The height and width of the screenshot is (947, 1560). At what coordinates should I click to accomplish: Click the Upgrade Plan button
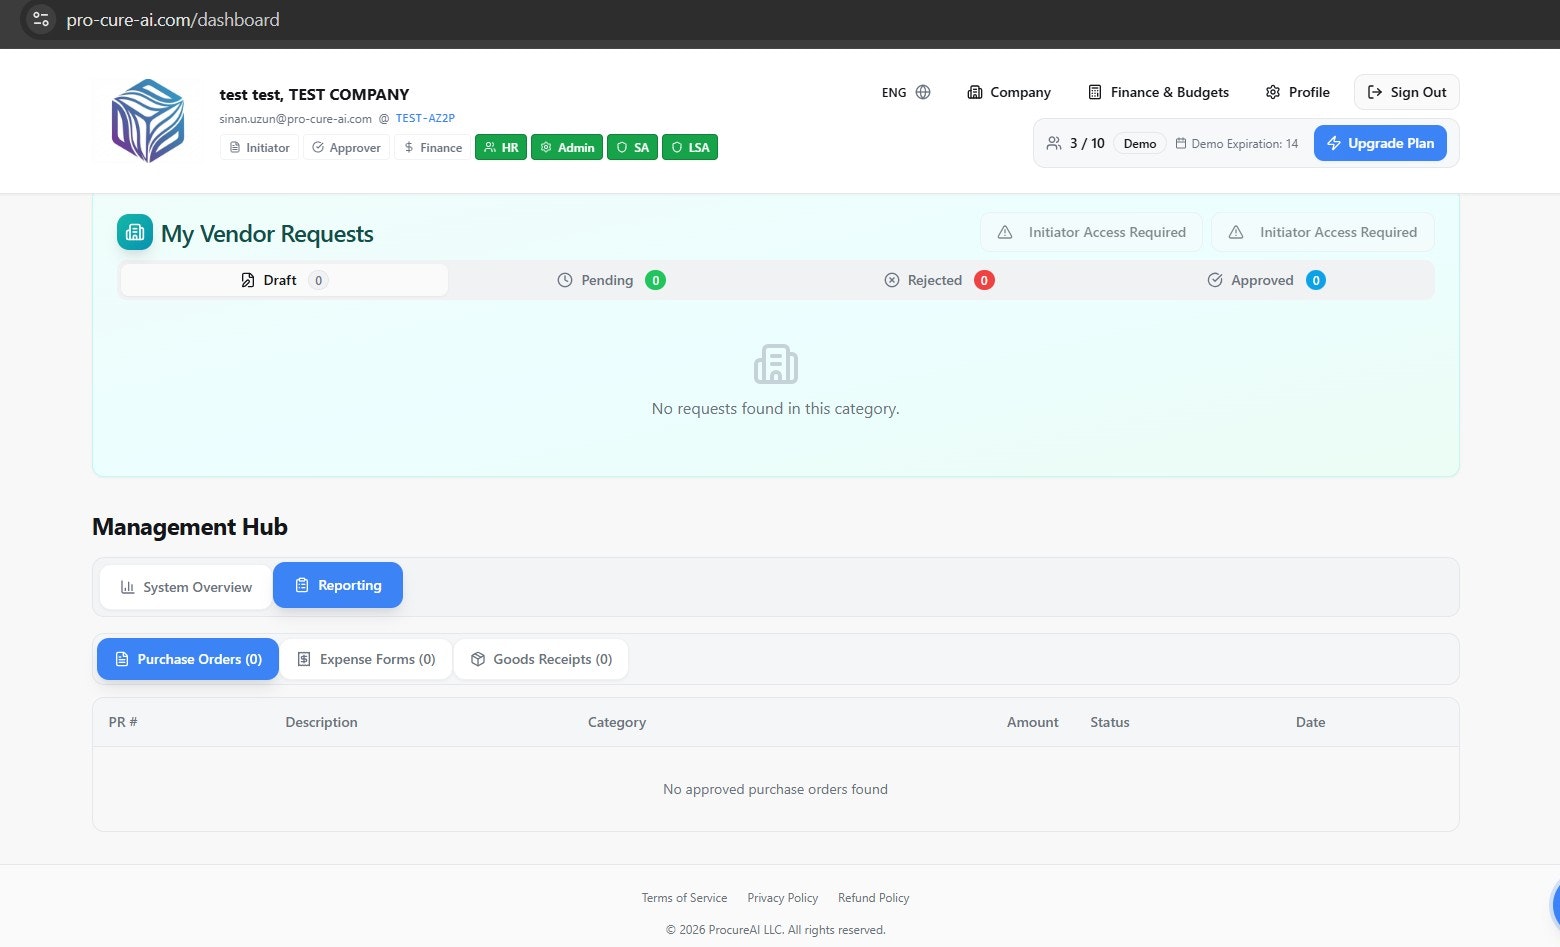tap(1380, 143)
